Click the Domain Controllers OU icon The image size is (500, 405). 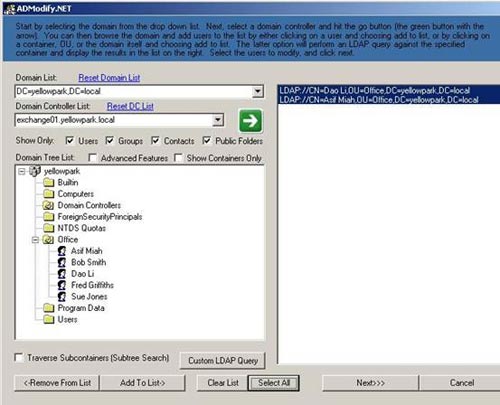(x=49, y=205)
